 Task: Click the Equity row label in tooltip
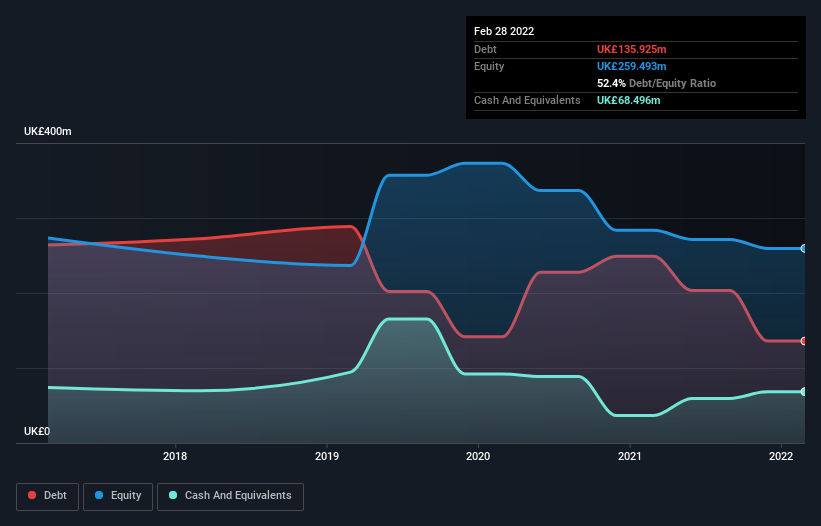point(489,66)
